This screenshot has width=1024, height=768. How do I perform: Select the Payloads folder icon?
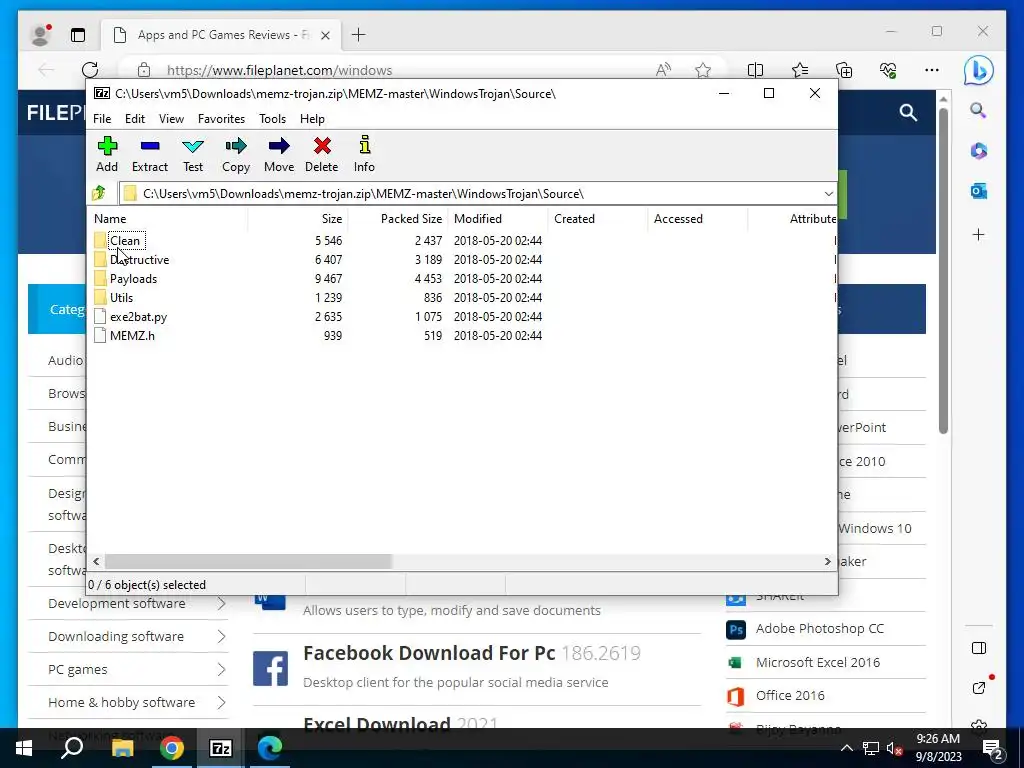tap(100, 278)
